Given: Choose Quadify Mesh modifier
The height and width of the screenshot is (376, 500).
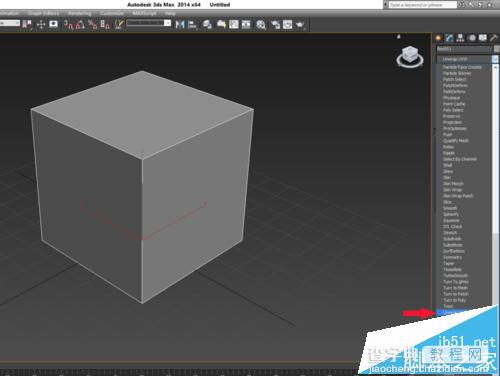Looking at the screenshot, I should click(456, 141).
